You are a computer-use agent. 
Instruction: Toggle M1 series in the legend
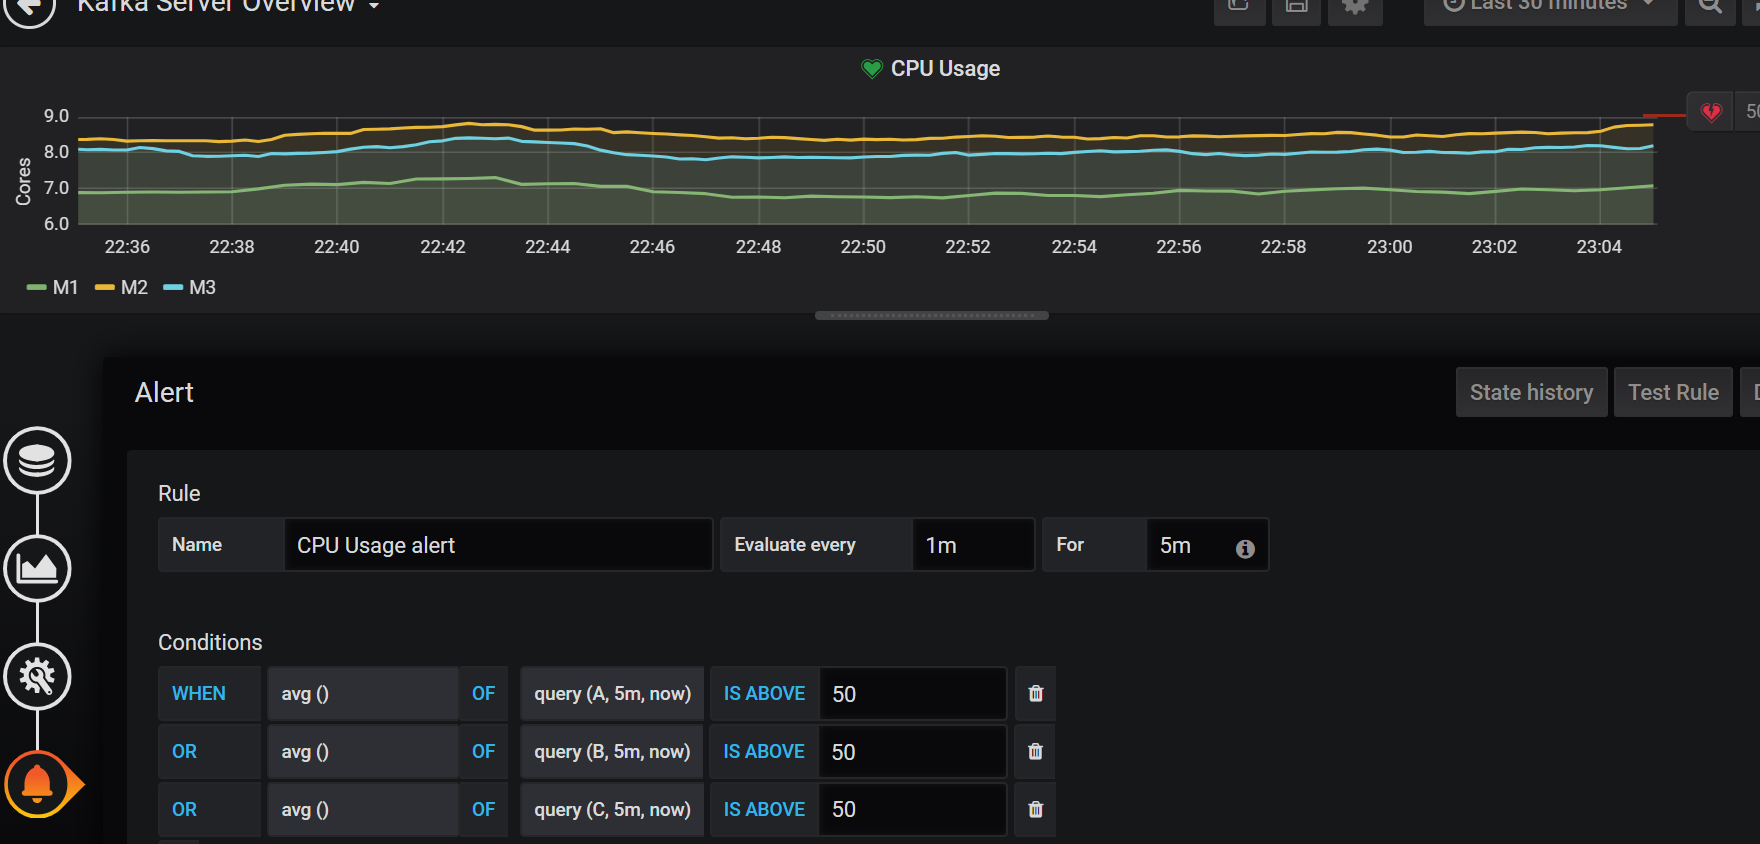pyautogui.click(x=53, y=288)
